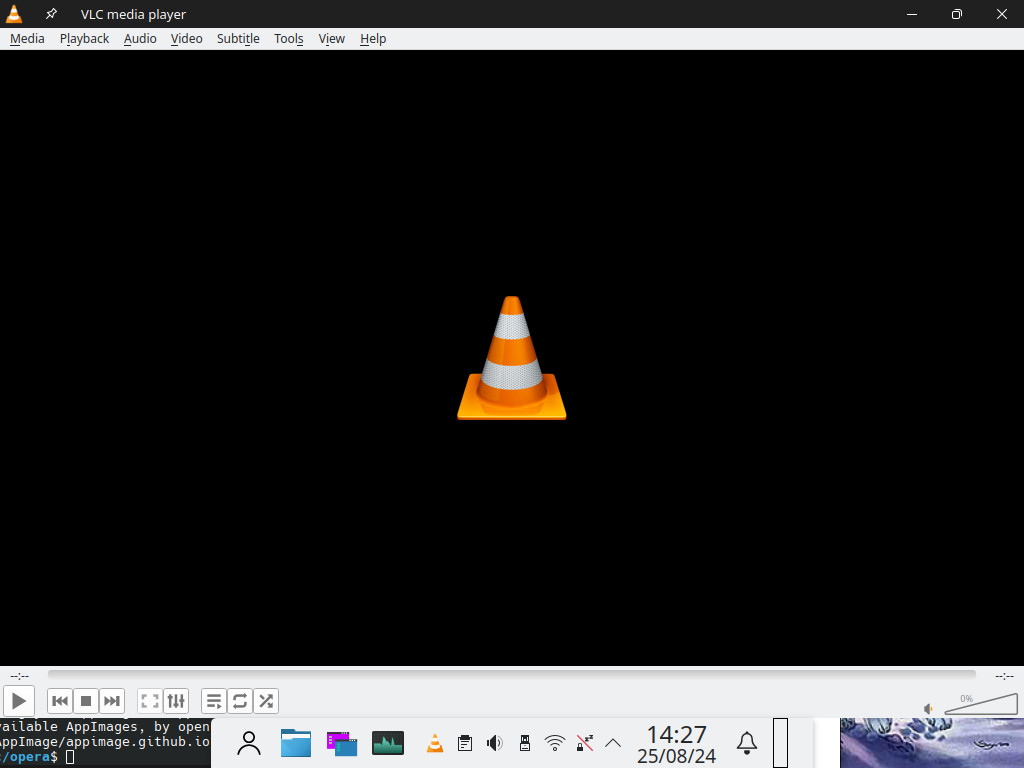Open the Audio menu
The image size is (1024, 768).
(x=140, y=39)
